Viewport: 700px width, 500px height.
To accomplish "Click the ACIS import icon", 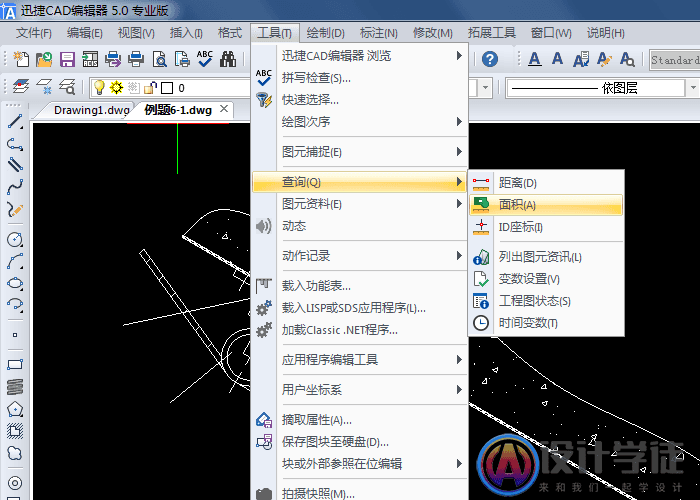I will tap(90, 59).
